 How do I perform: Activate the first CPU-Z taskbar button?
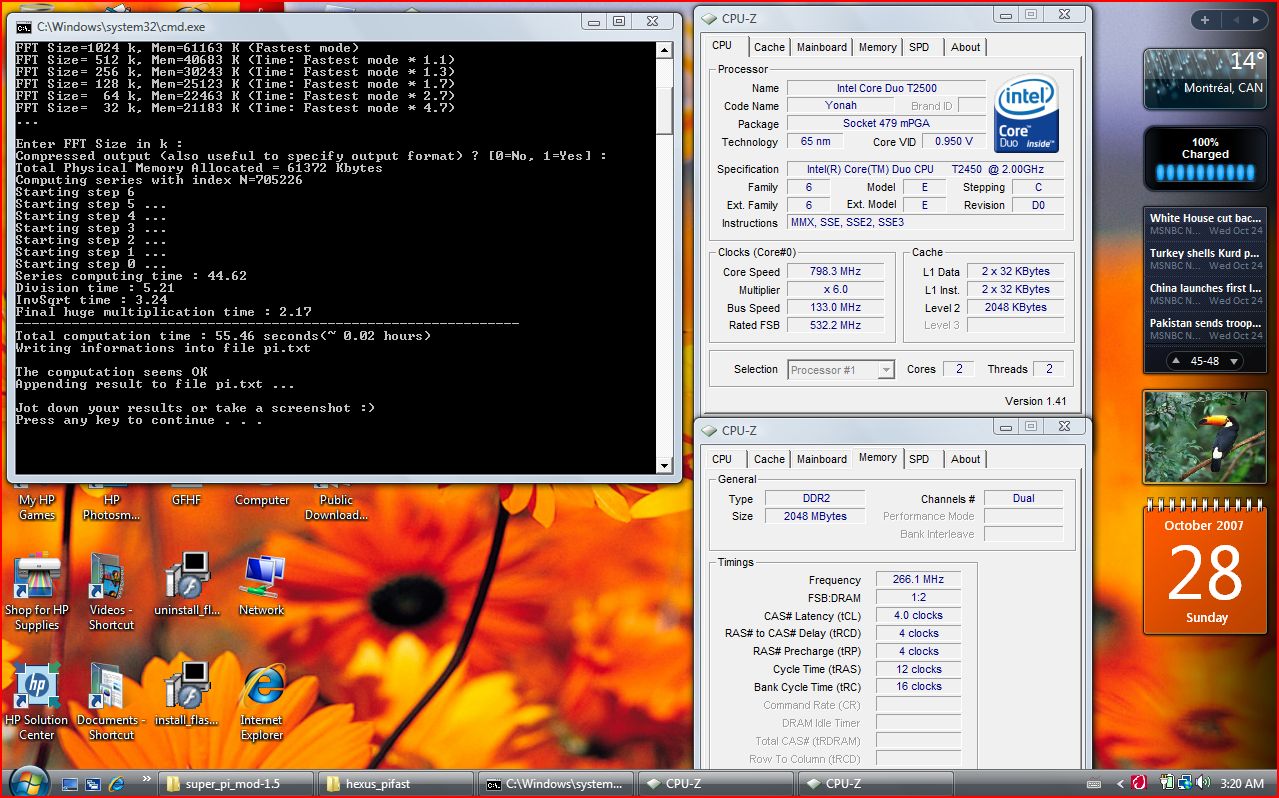coord(714,784)
